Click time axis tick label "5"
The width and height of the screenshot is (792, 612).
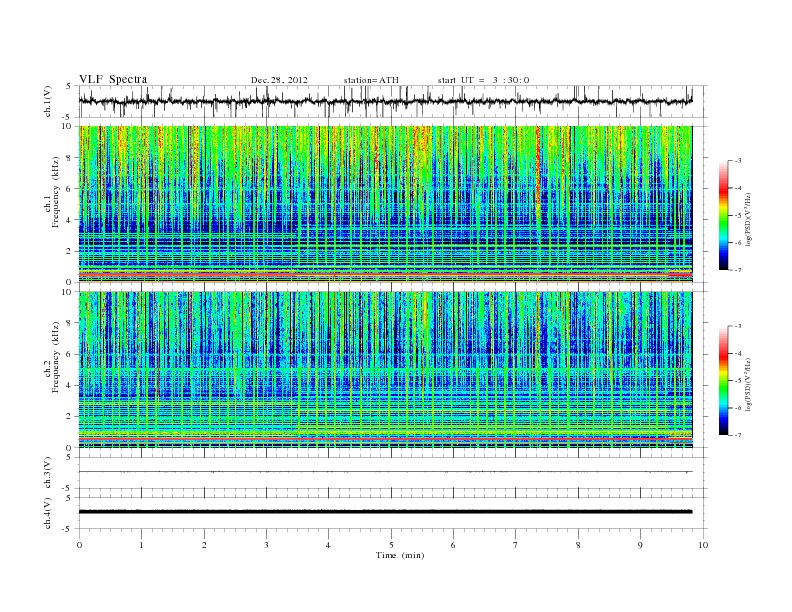click(391, 545)
